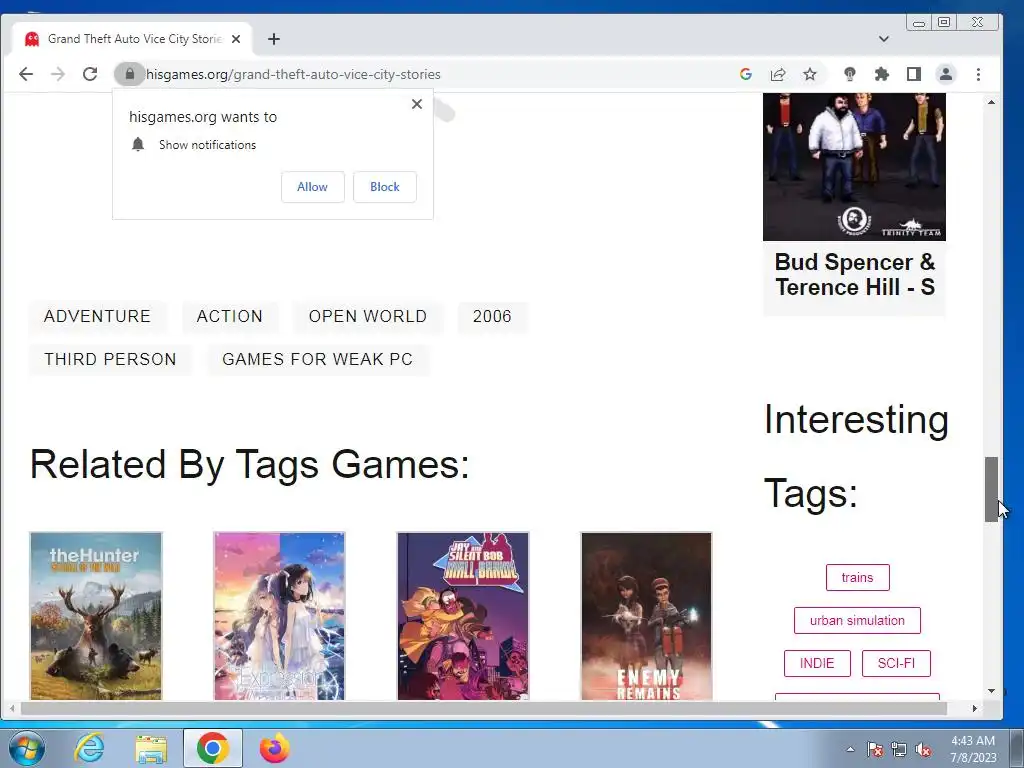Reload the current page

point(90,74)
